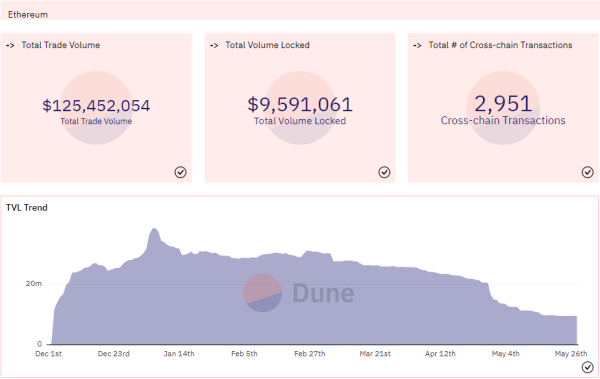Click the May 4th axis label
Screen dimensions: 600x379
[x=505, y=354]
